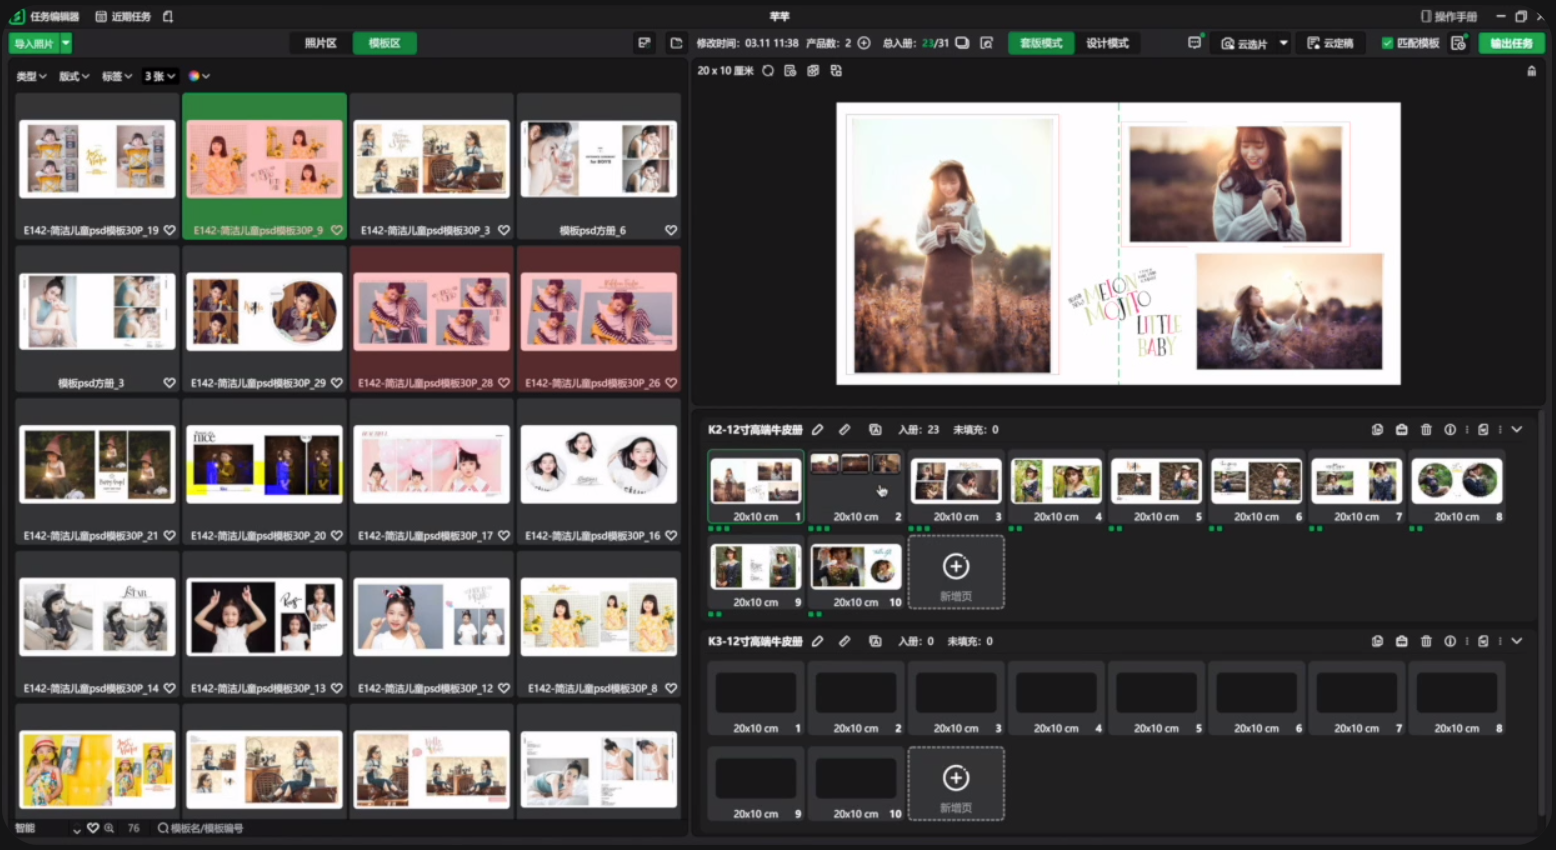Image resolution: width=1556 pixels, height=850 pixels.
Task: Click the folder icon at the template panel's top right
Action: tap(676, 43)
